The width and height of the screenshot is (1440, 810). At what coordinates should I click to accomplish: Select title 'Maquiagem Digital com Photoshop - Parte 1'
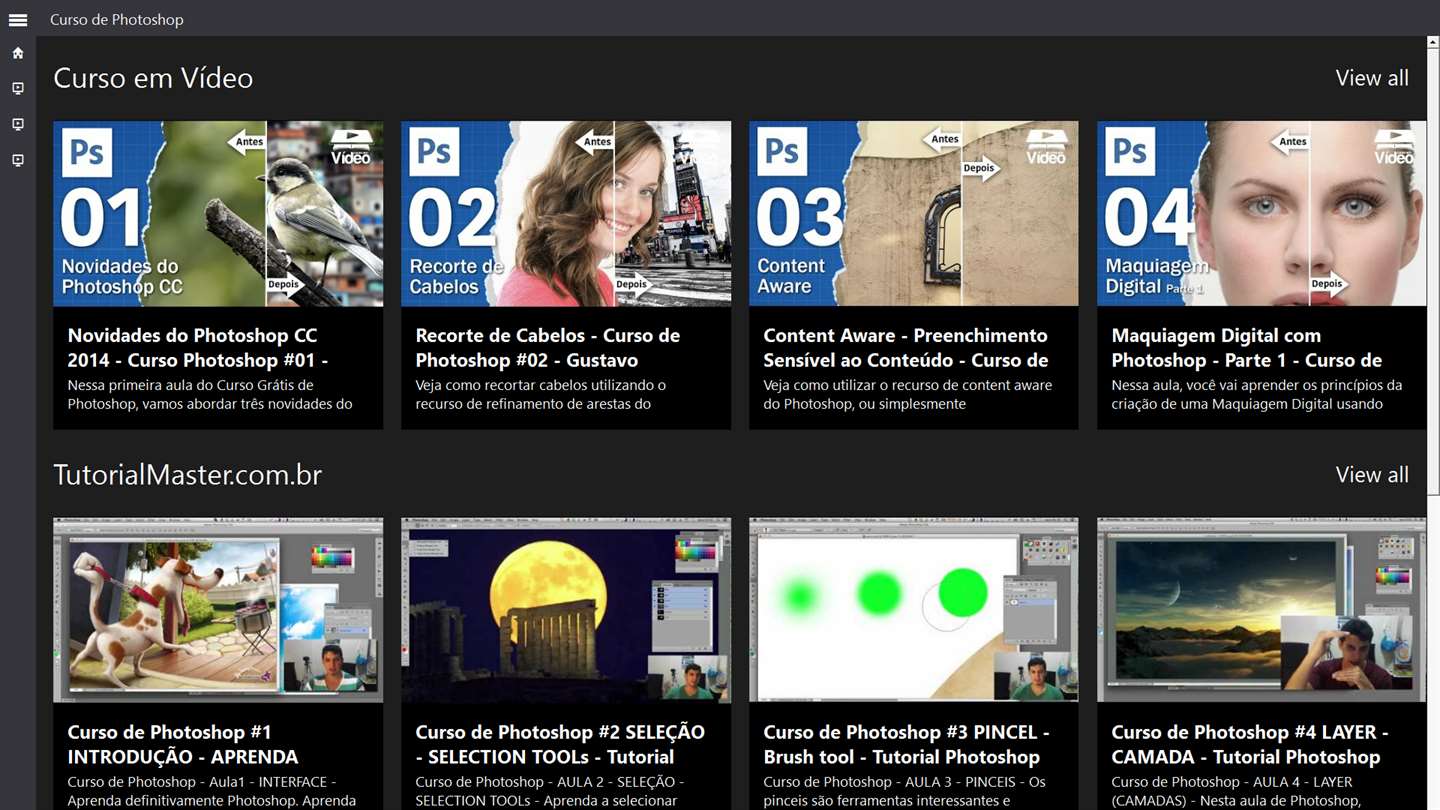pos(1247,348)
